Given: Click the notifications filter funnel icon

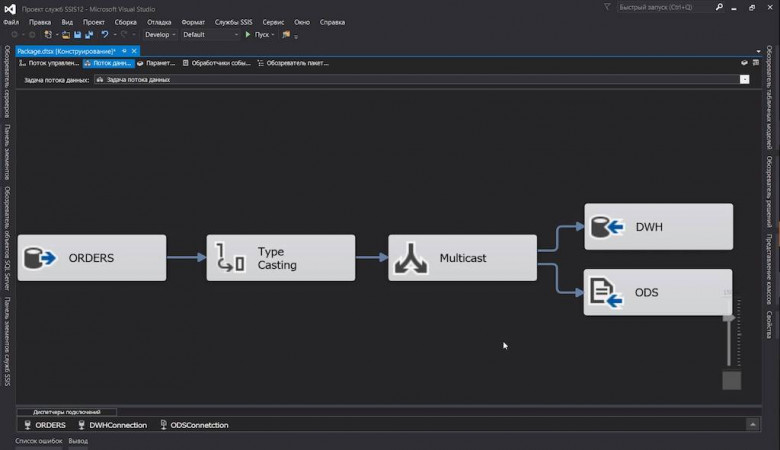Looking at the screenshot, I should pyautogui.click(x=607, y=7).
